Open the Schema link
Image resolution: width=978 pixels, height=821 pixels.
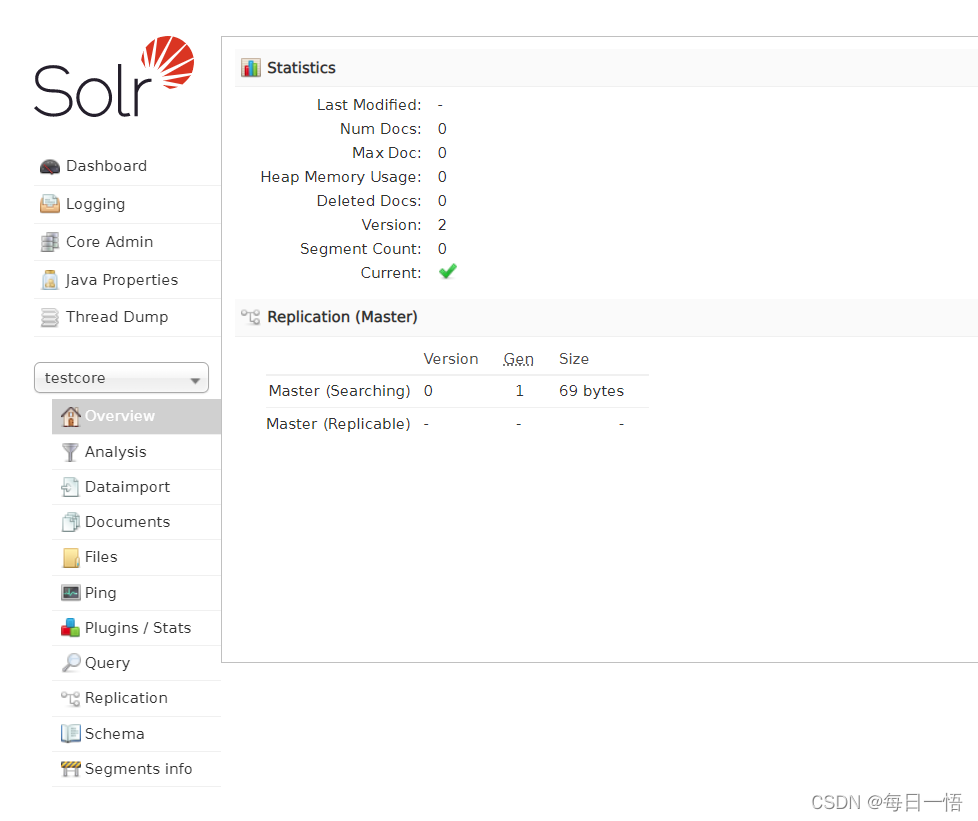tap(115, 734)
